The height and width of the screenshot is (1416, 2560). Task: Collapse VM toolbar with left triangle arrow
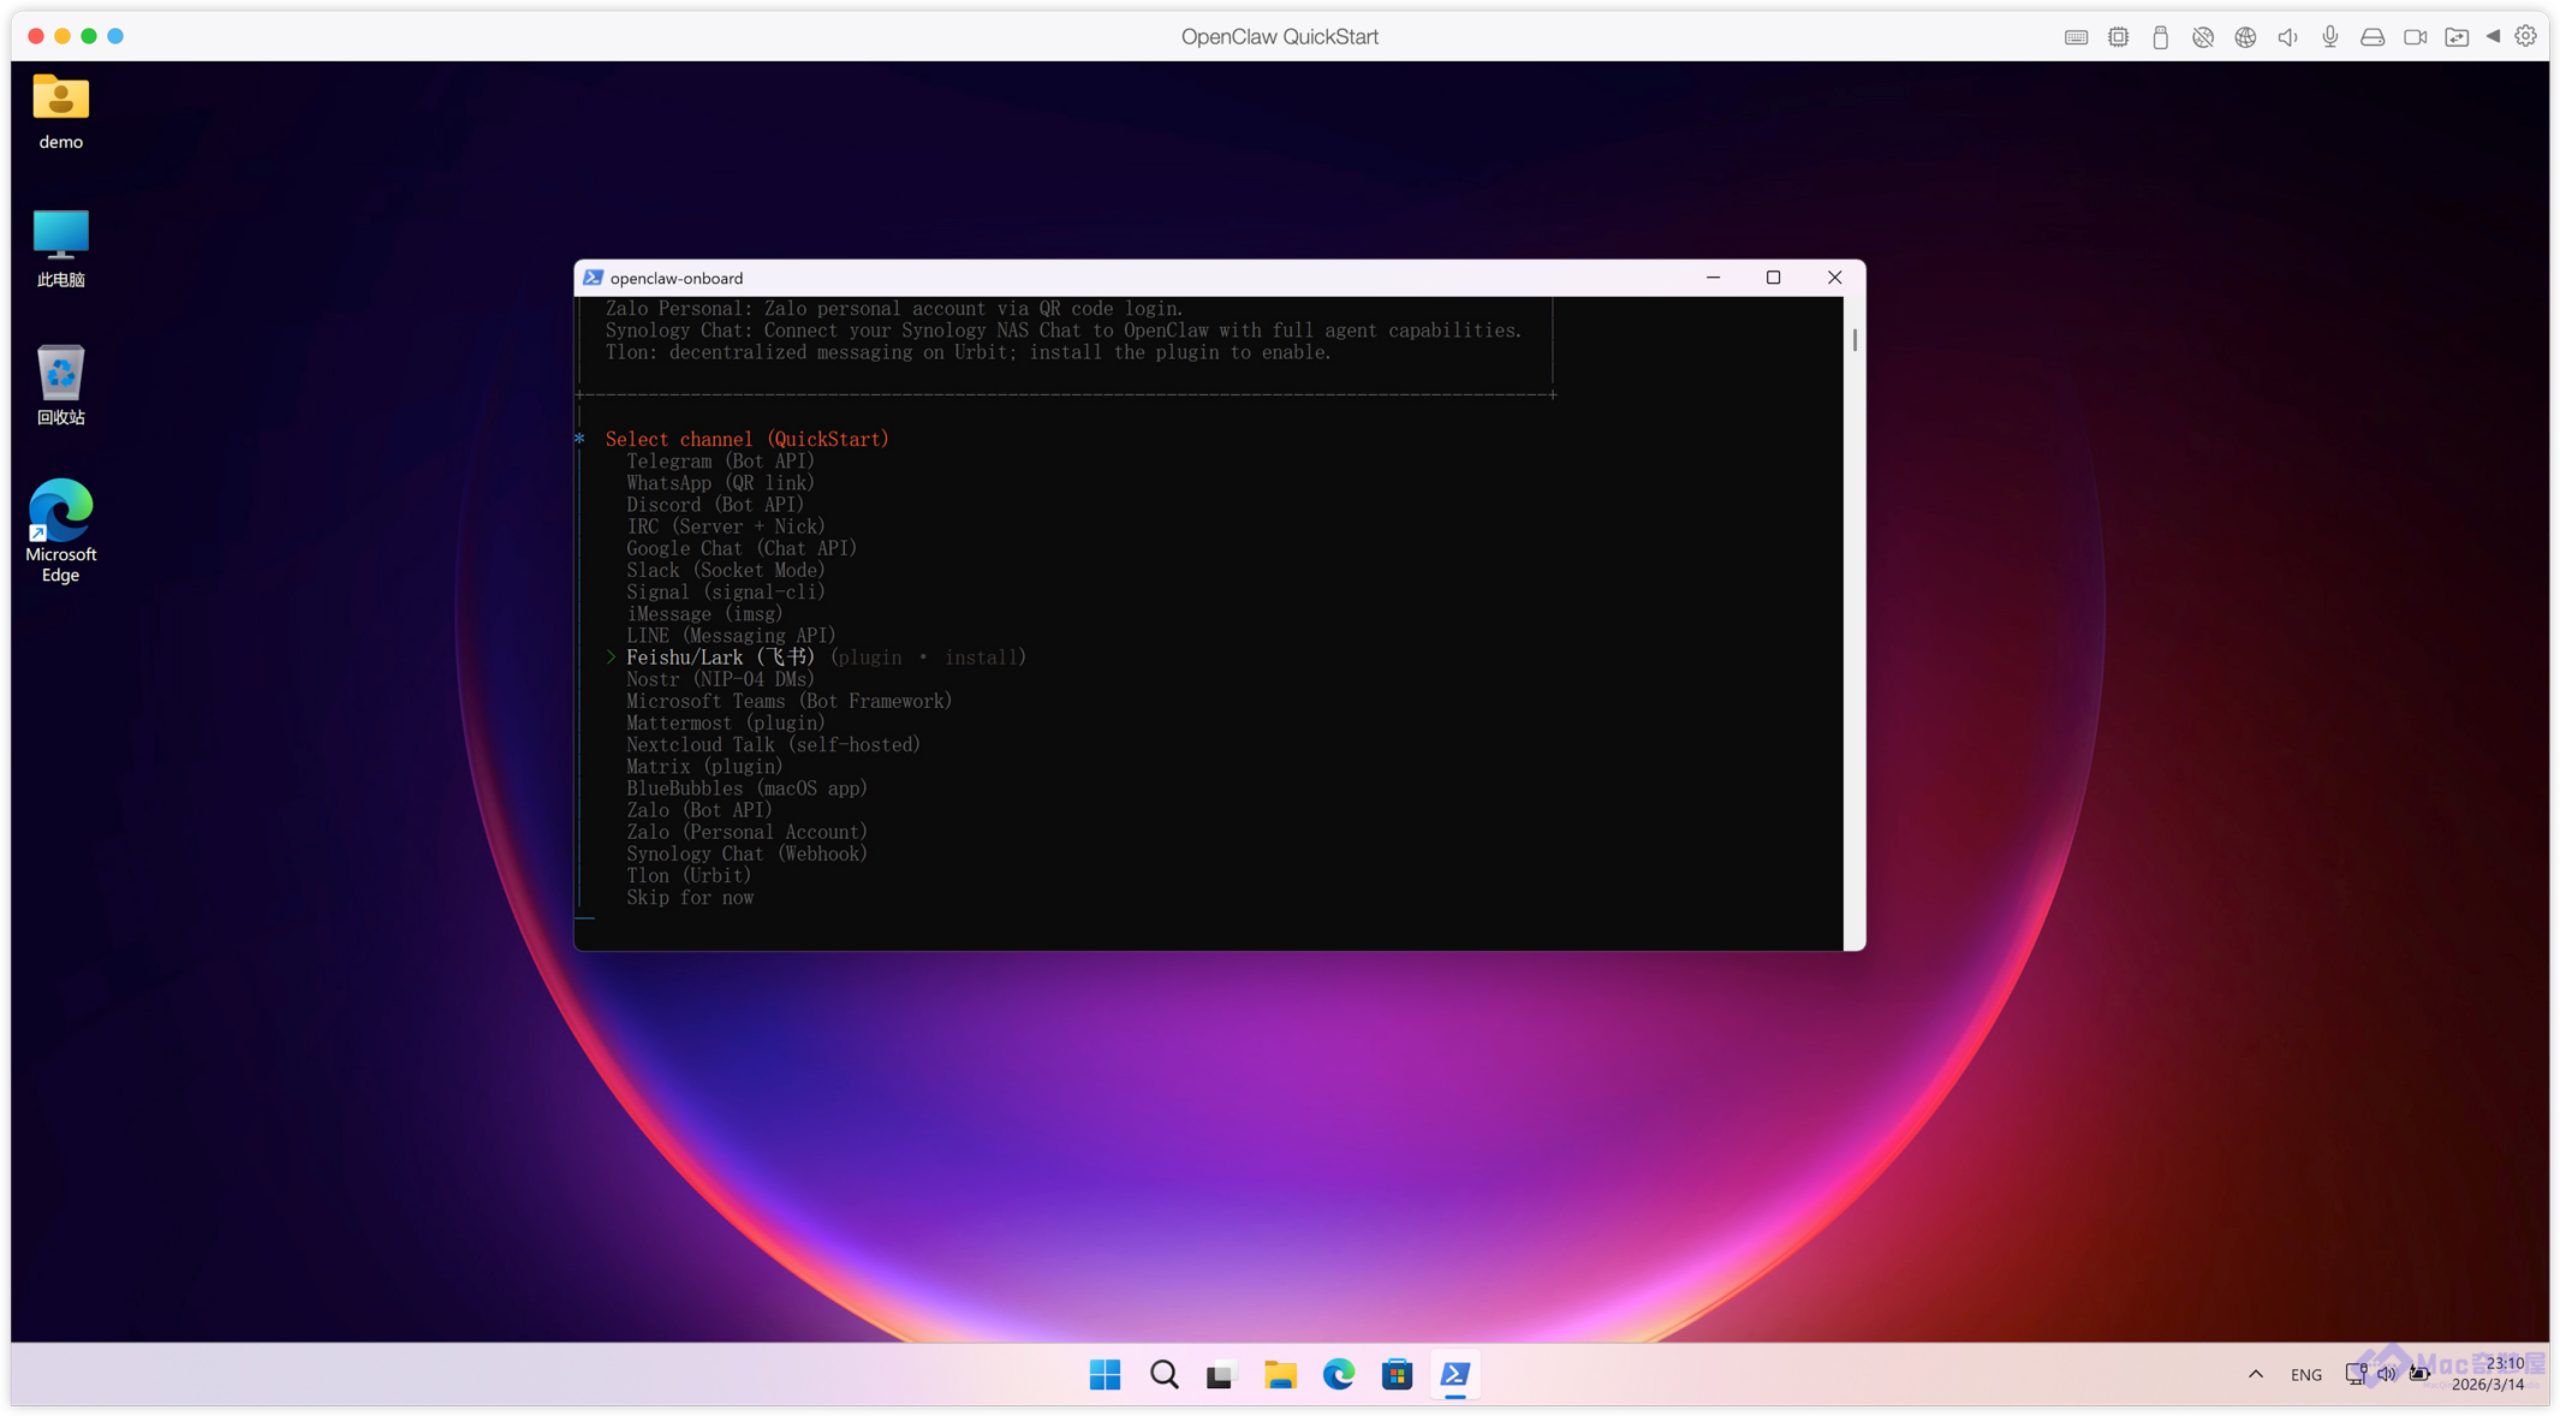click(2492, 36)
